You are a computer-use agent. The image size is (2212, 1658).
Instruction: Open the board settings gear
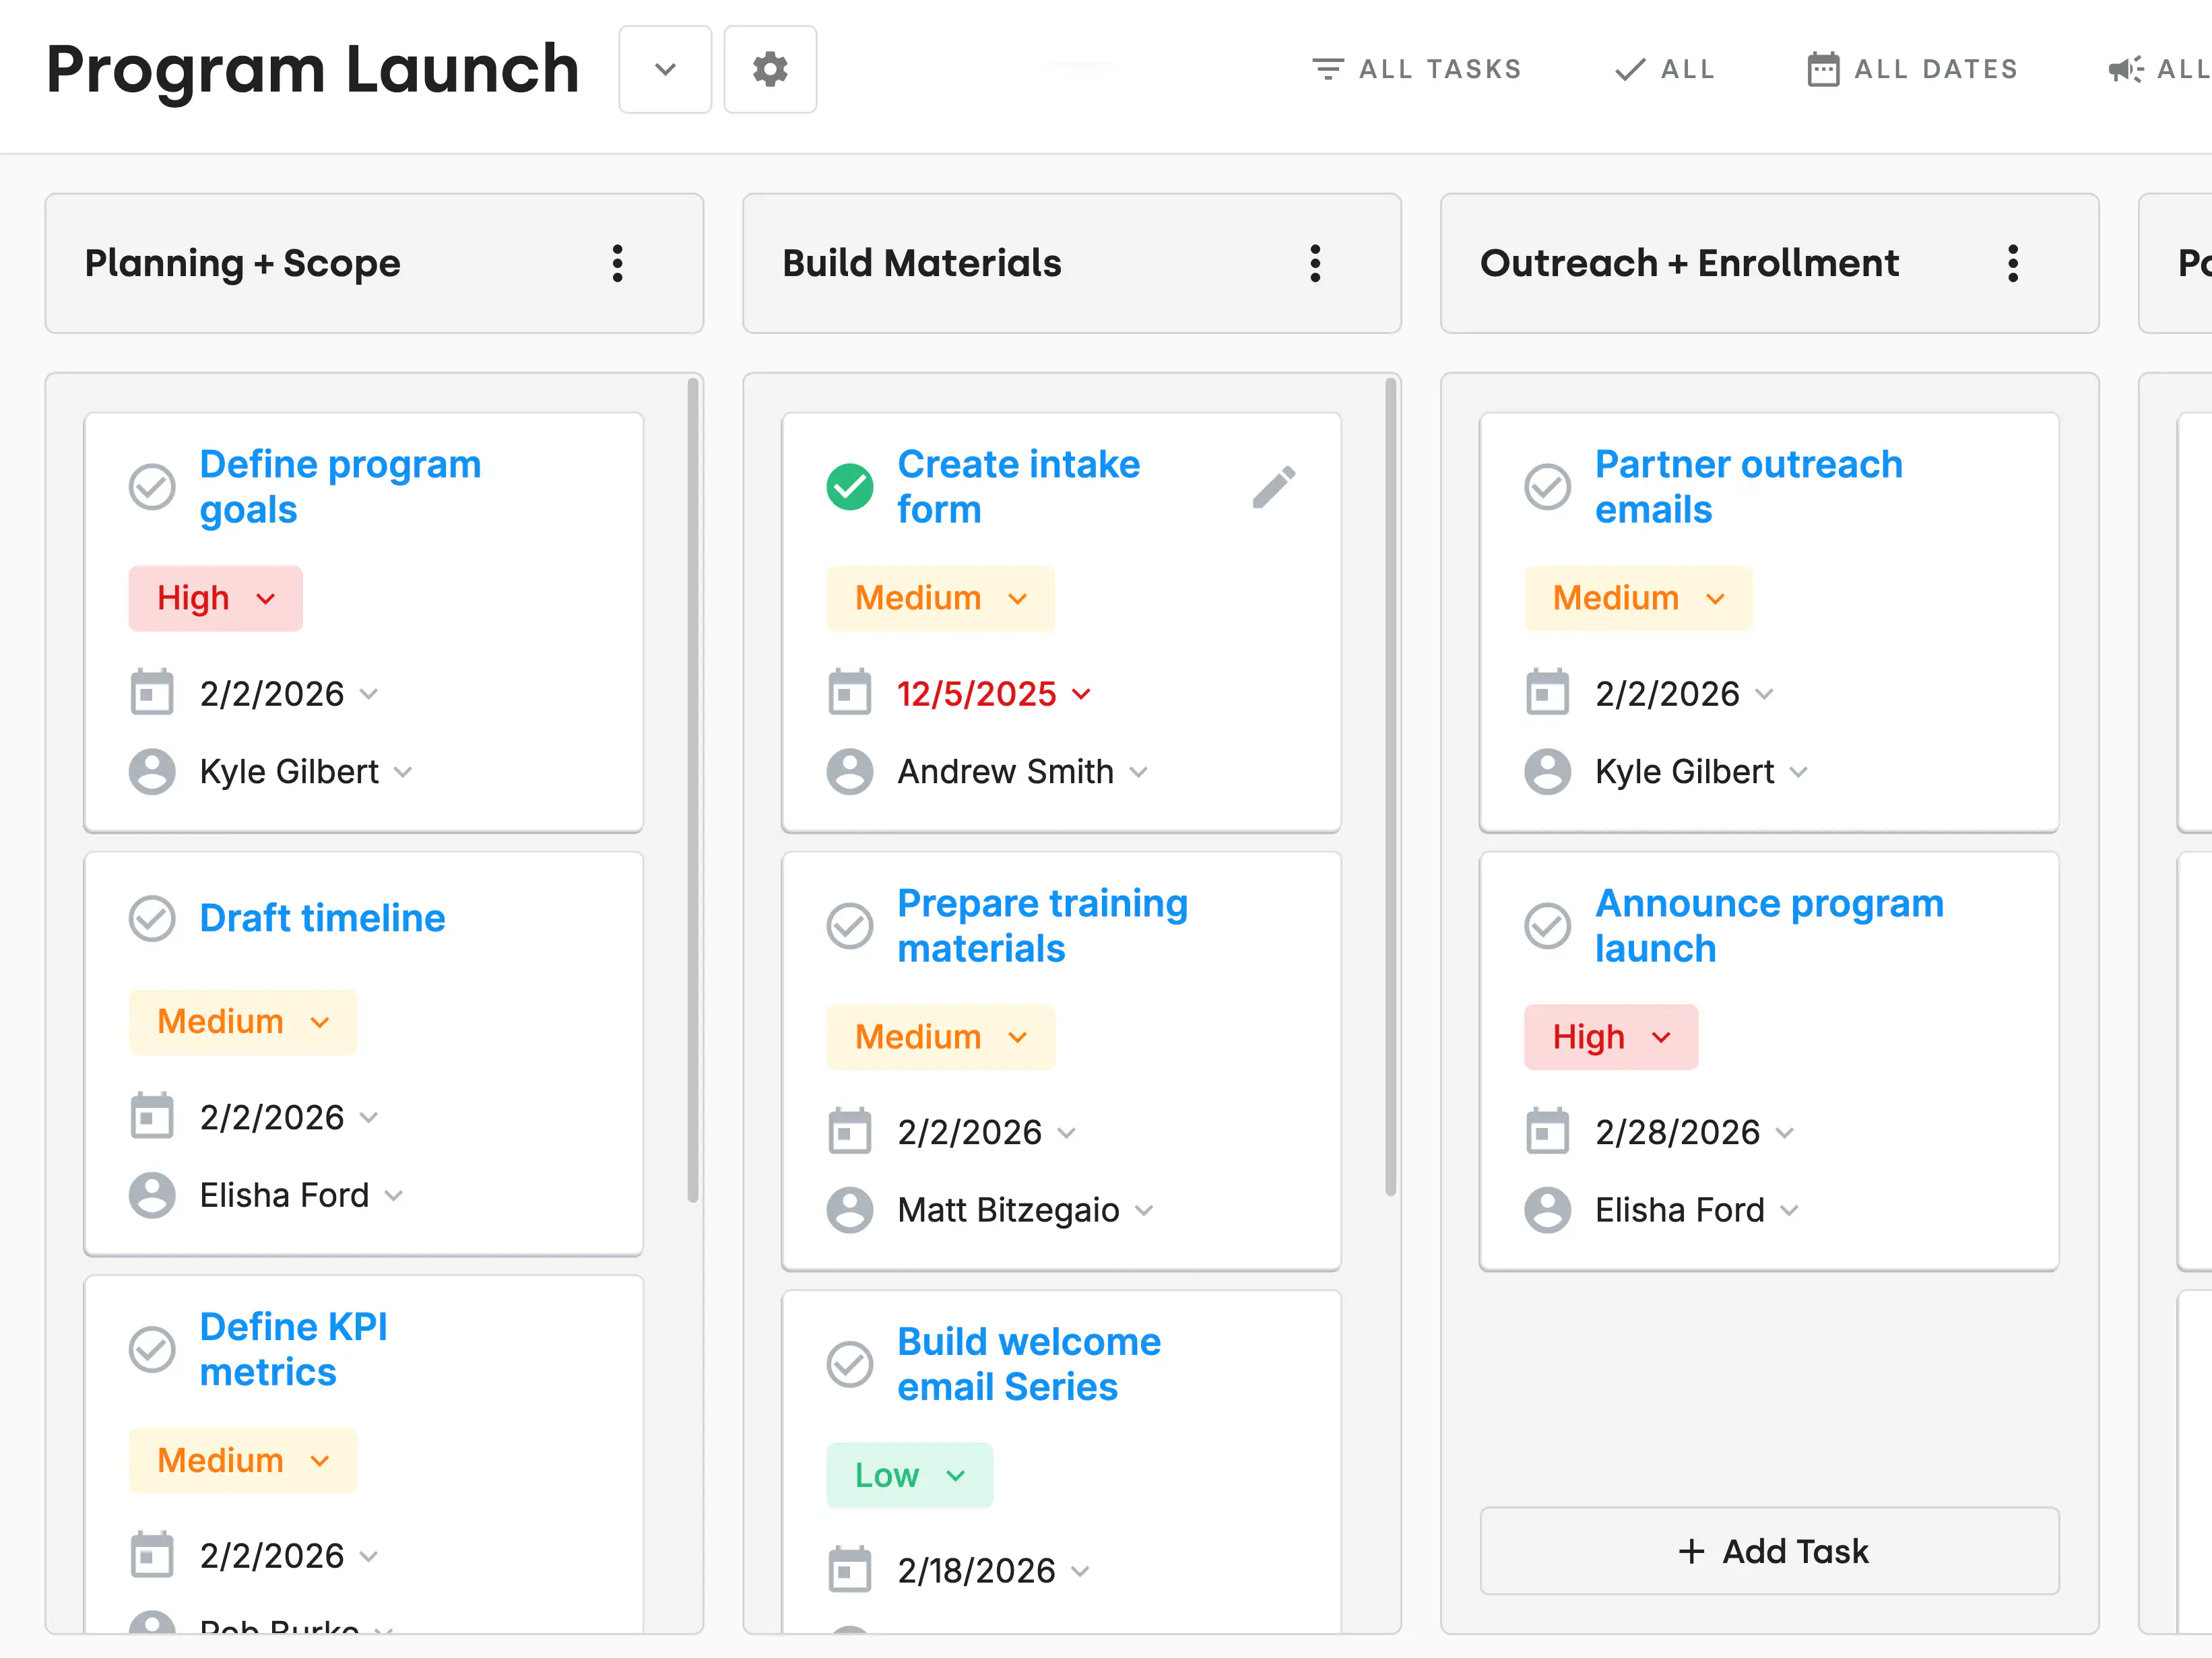tap(769, 69)
